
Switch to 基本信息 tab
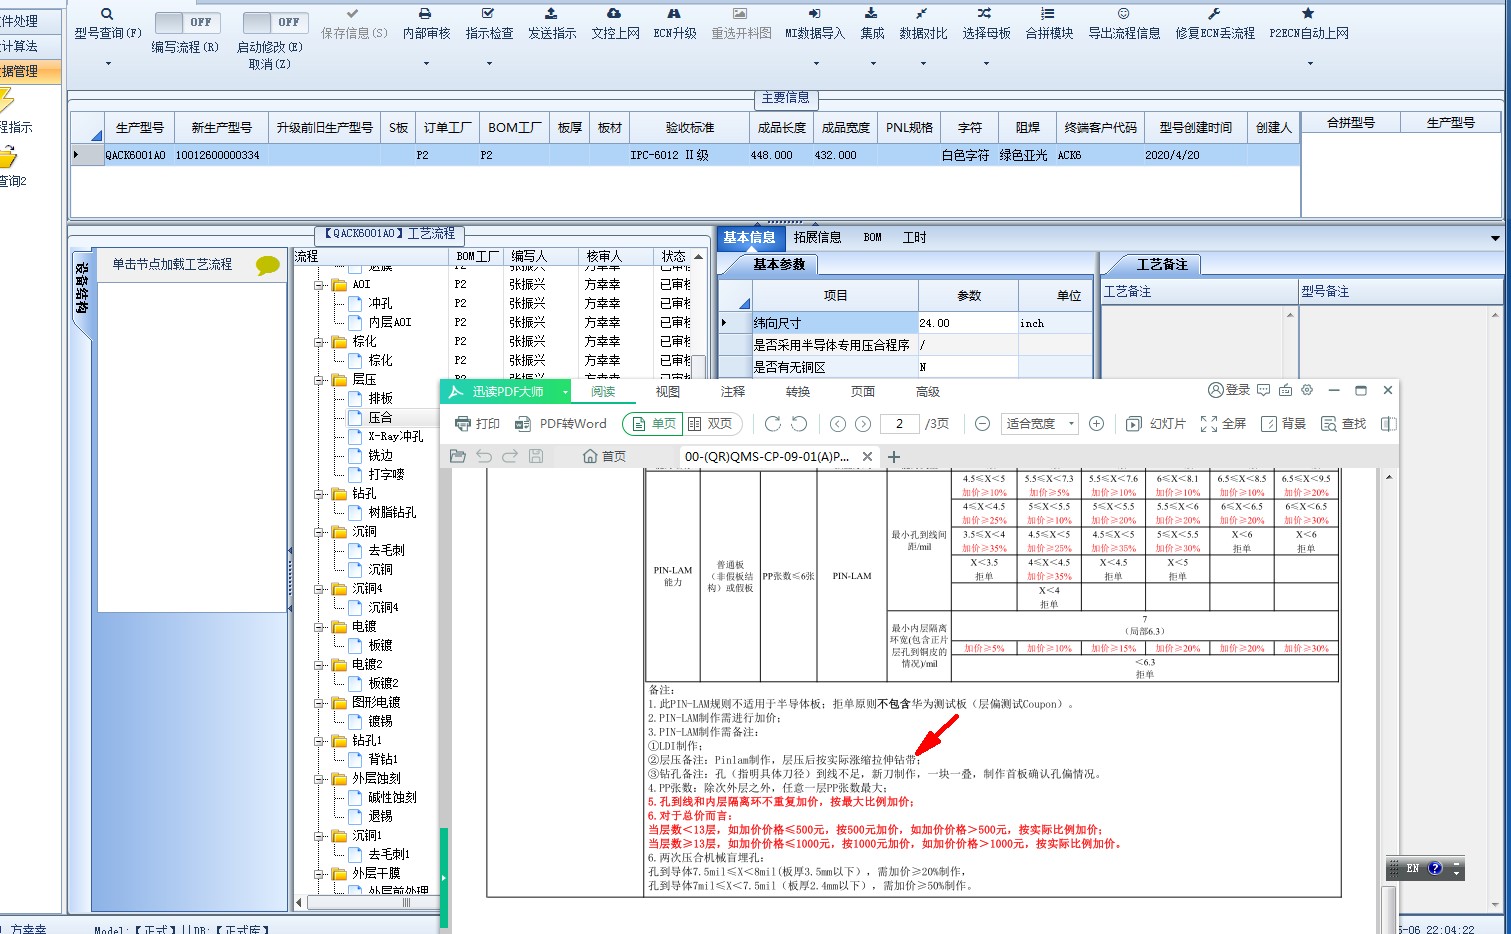tap(749, 237)
